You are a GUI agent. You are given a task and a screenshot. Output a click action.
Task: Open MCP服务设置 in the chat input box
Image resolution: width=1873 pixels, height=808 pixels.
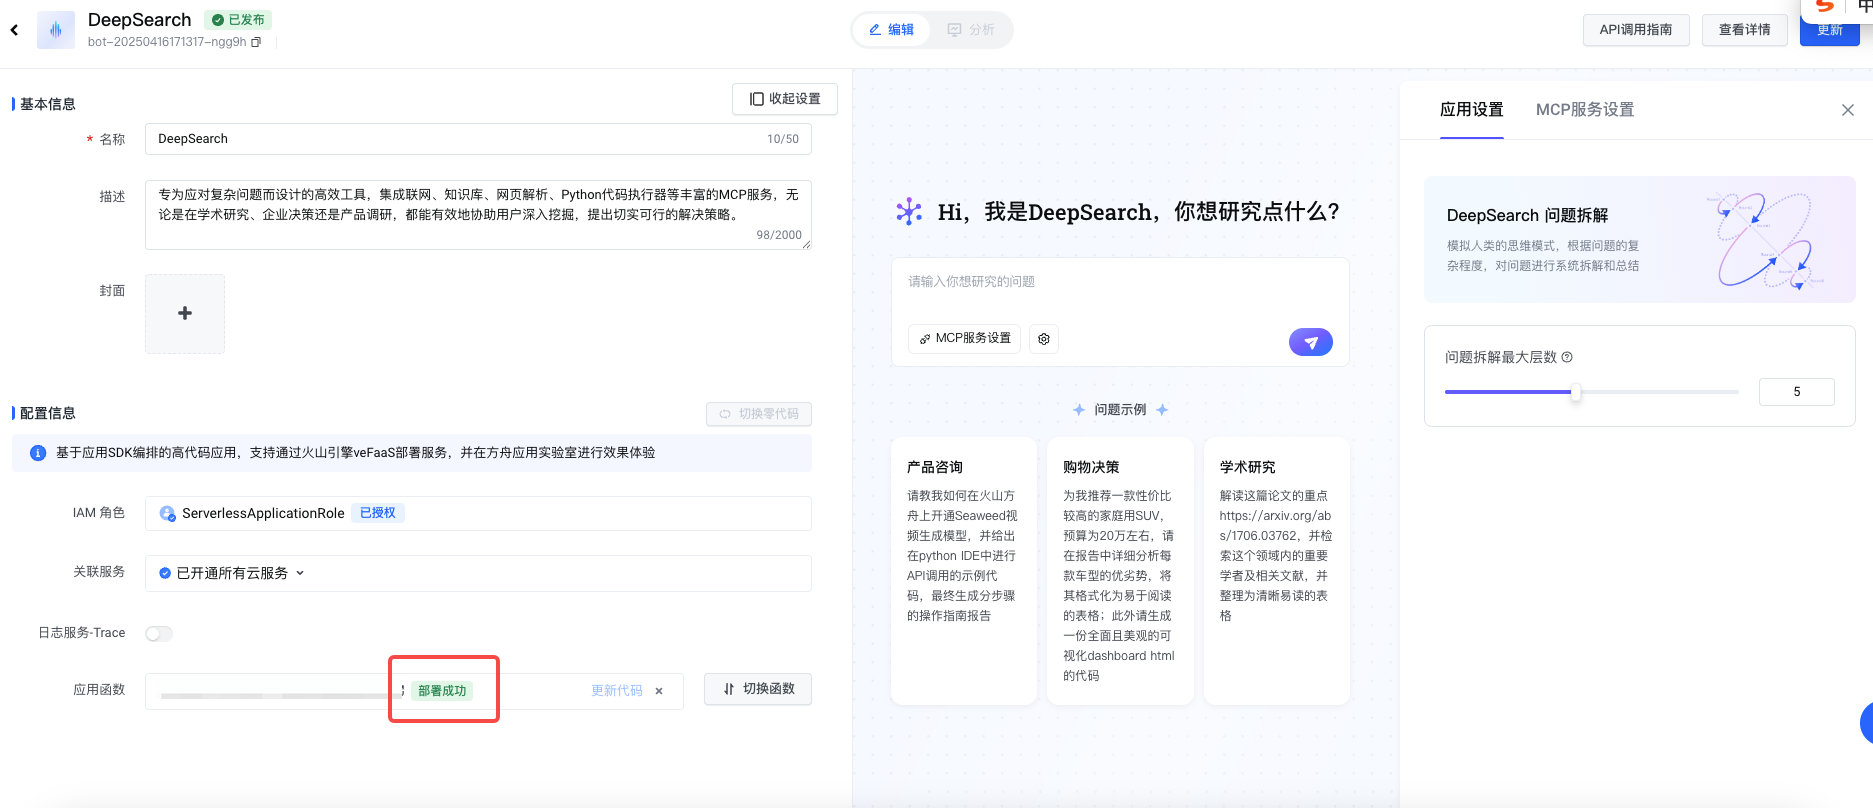click(965, 339)
